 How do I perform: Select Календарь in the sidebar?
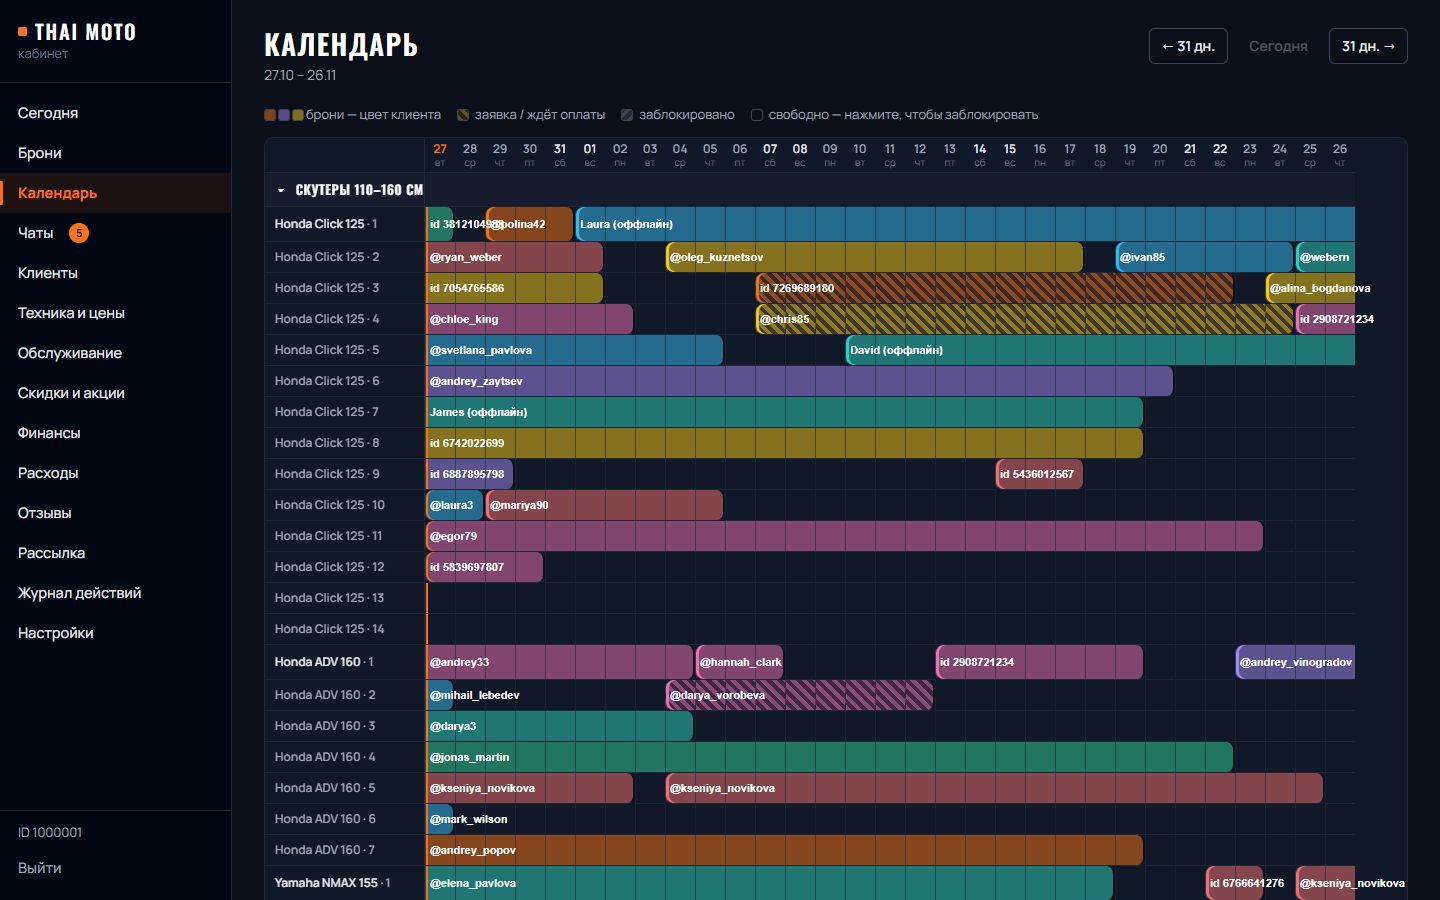pyautogui.click(x=115, y=193)
